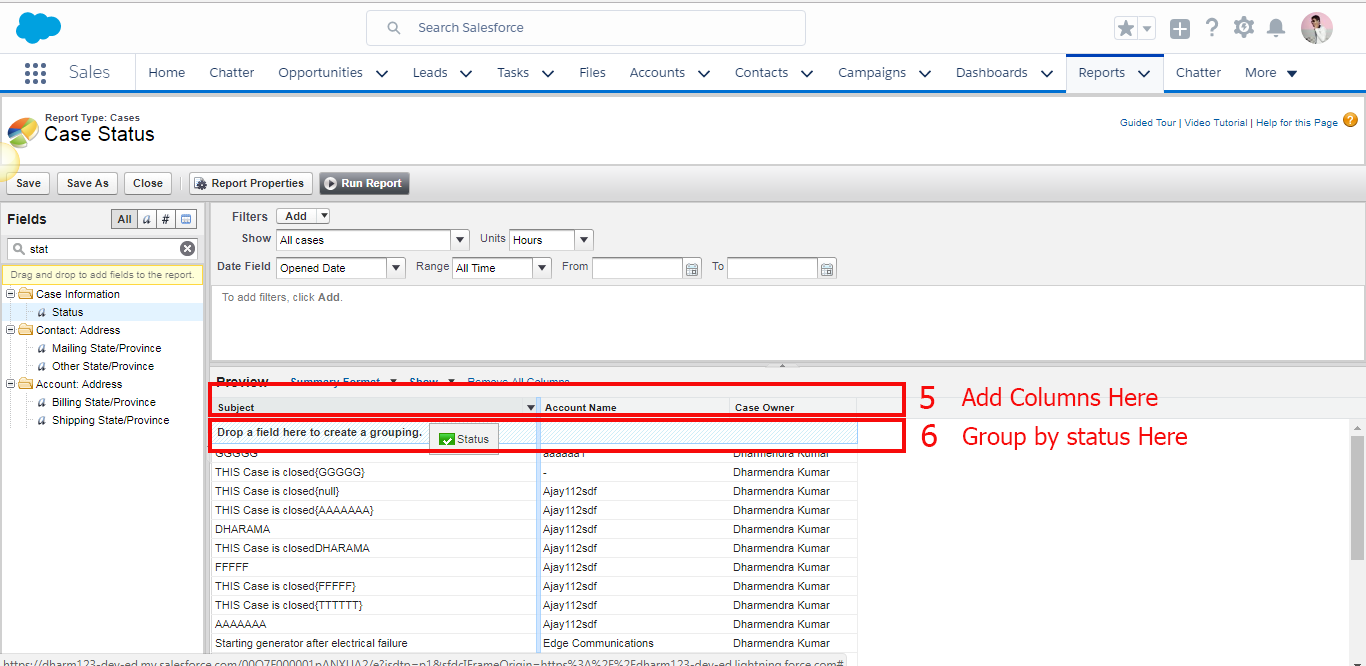Screen dimensions: 1366x666
Task: Toggle the text fields filter
Action: (x=146, y=219)
